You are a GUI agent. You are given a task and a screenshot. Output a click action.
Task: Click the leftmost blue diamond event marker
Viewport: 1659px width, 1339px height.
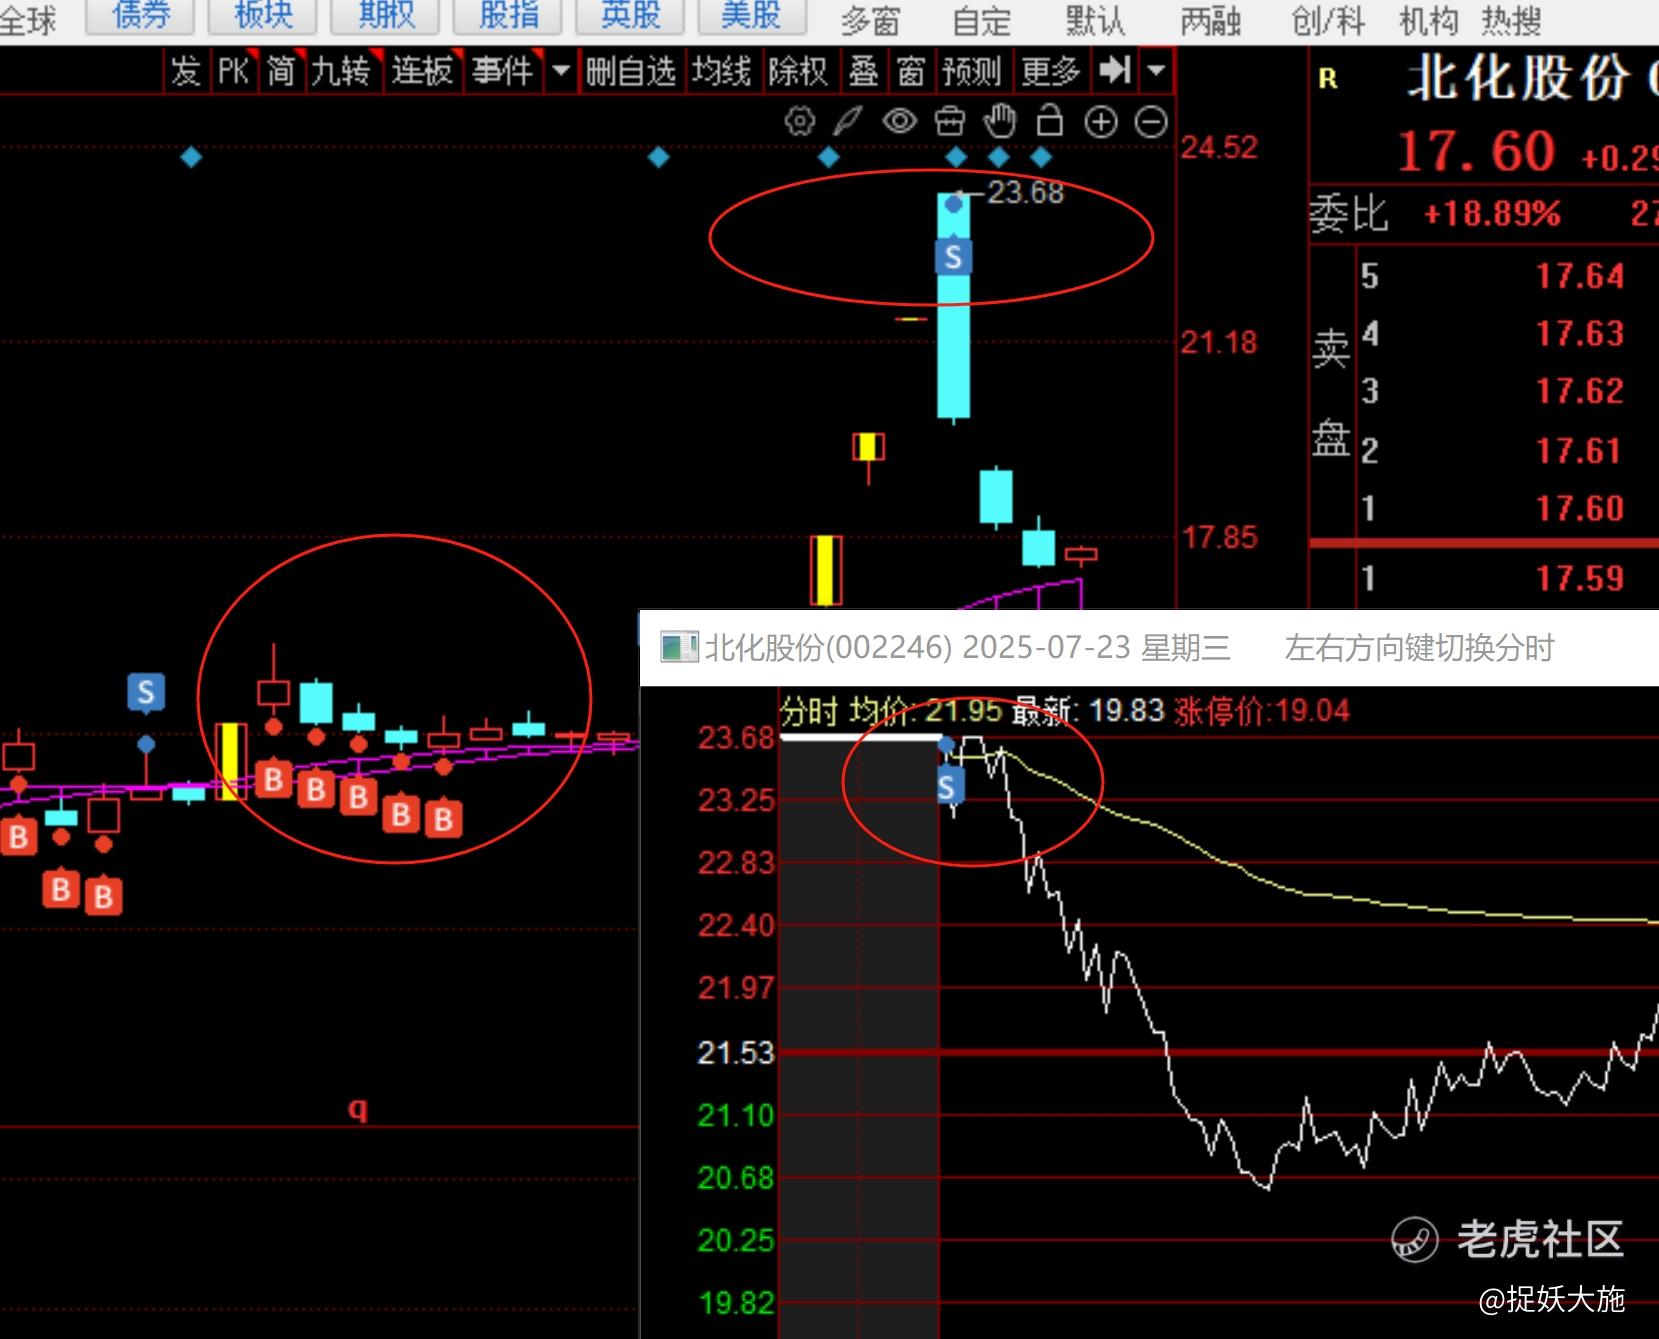point(191,157)
